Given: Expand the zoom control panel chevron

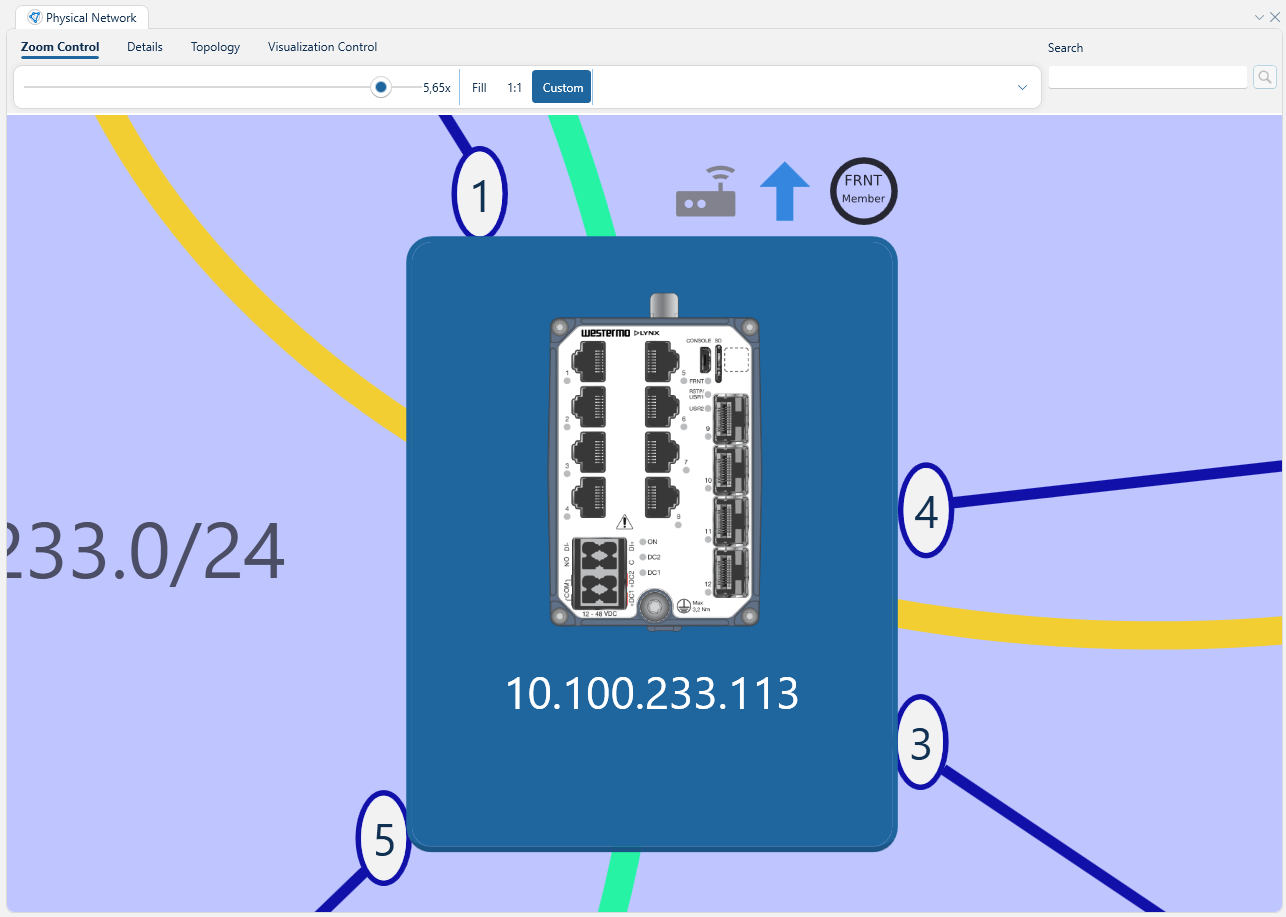Looking at the screenshot, I should click(x=1022, y=88).
